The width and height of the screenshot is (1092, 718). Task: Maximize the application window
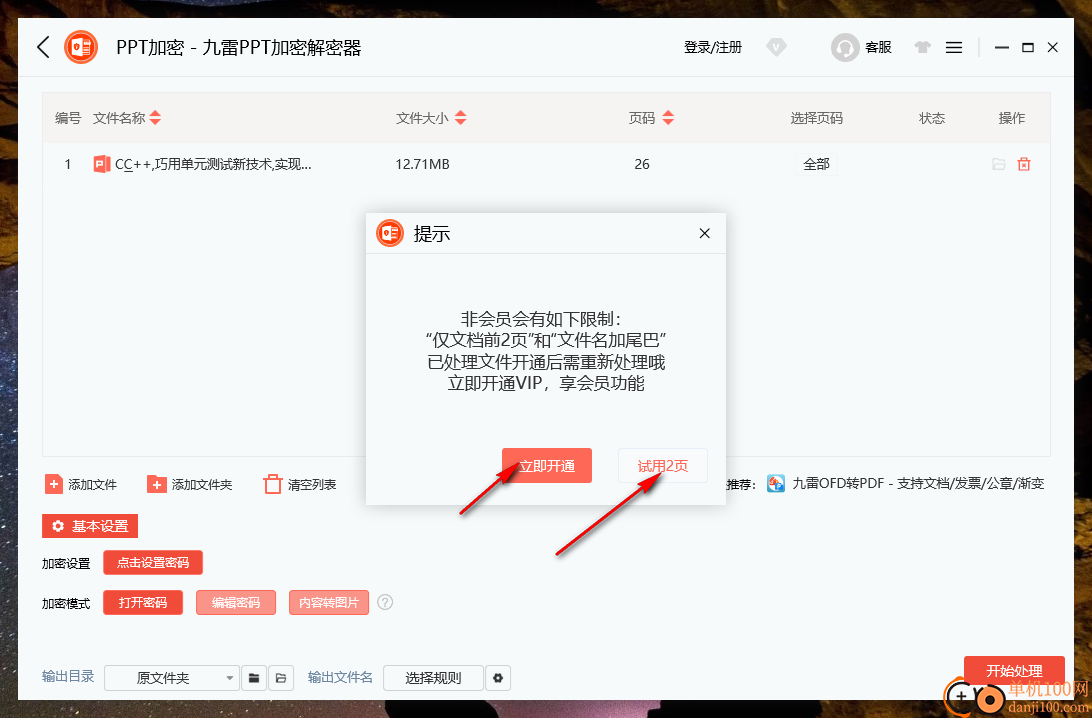[x=1027, y=47]
